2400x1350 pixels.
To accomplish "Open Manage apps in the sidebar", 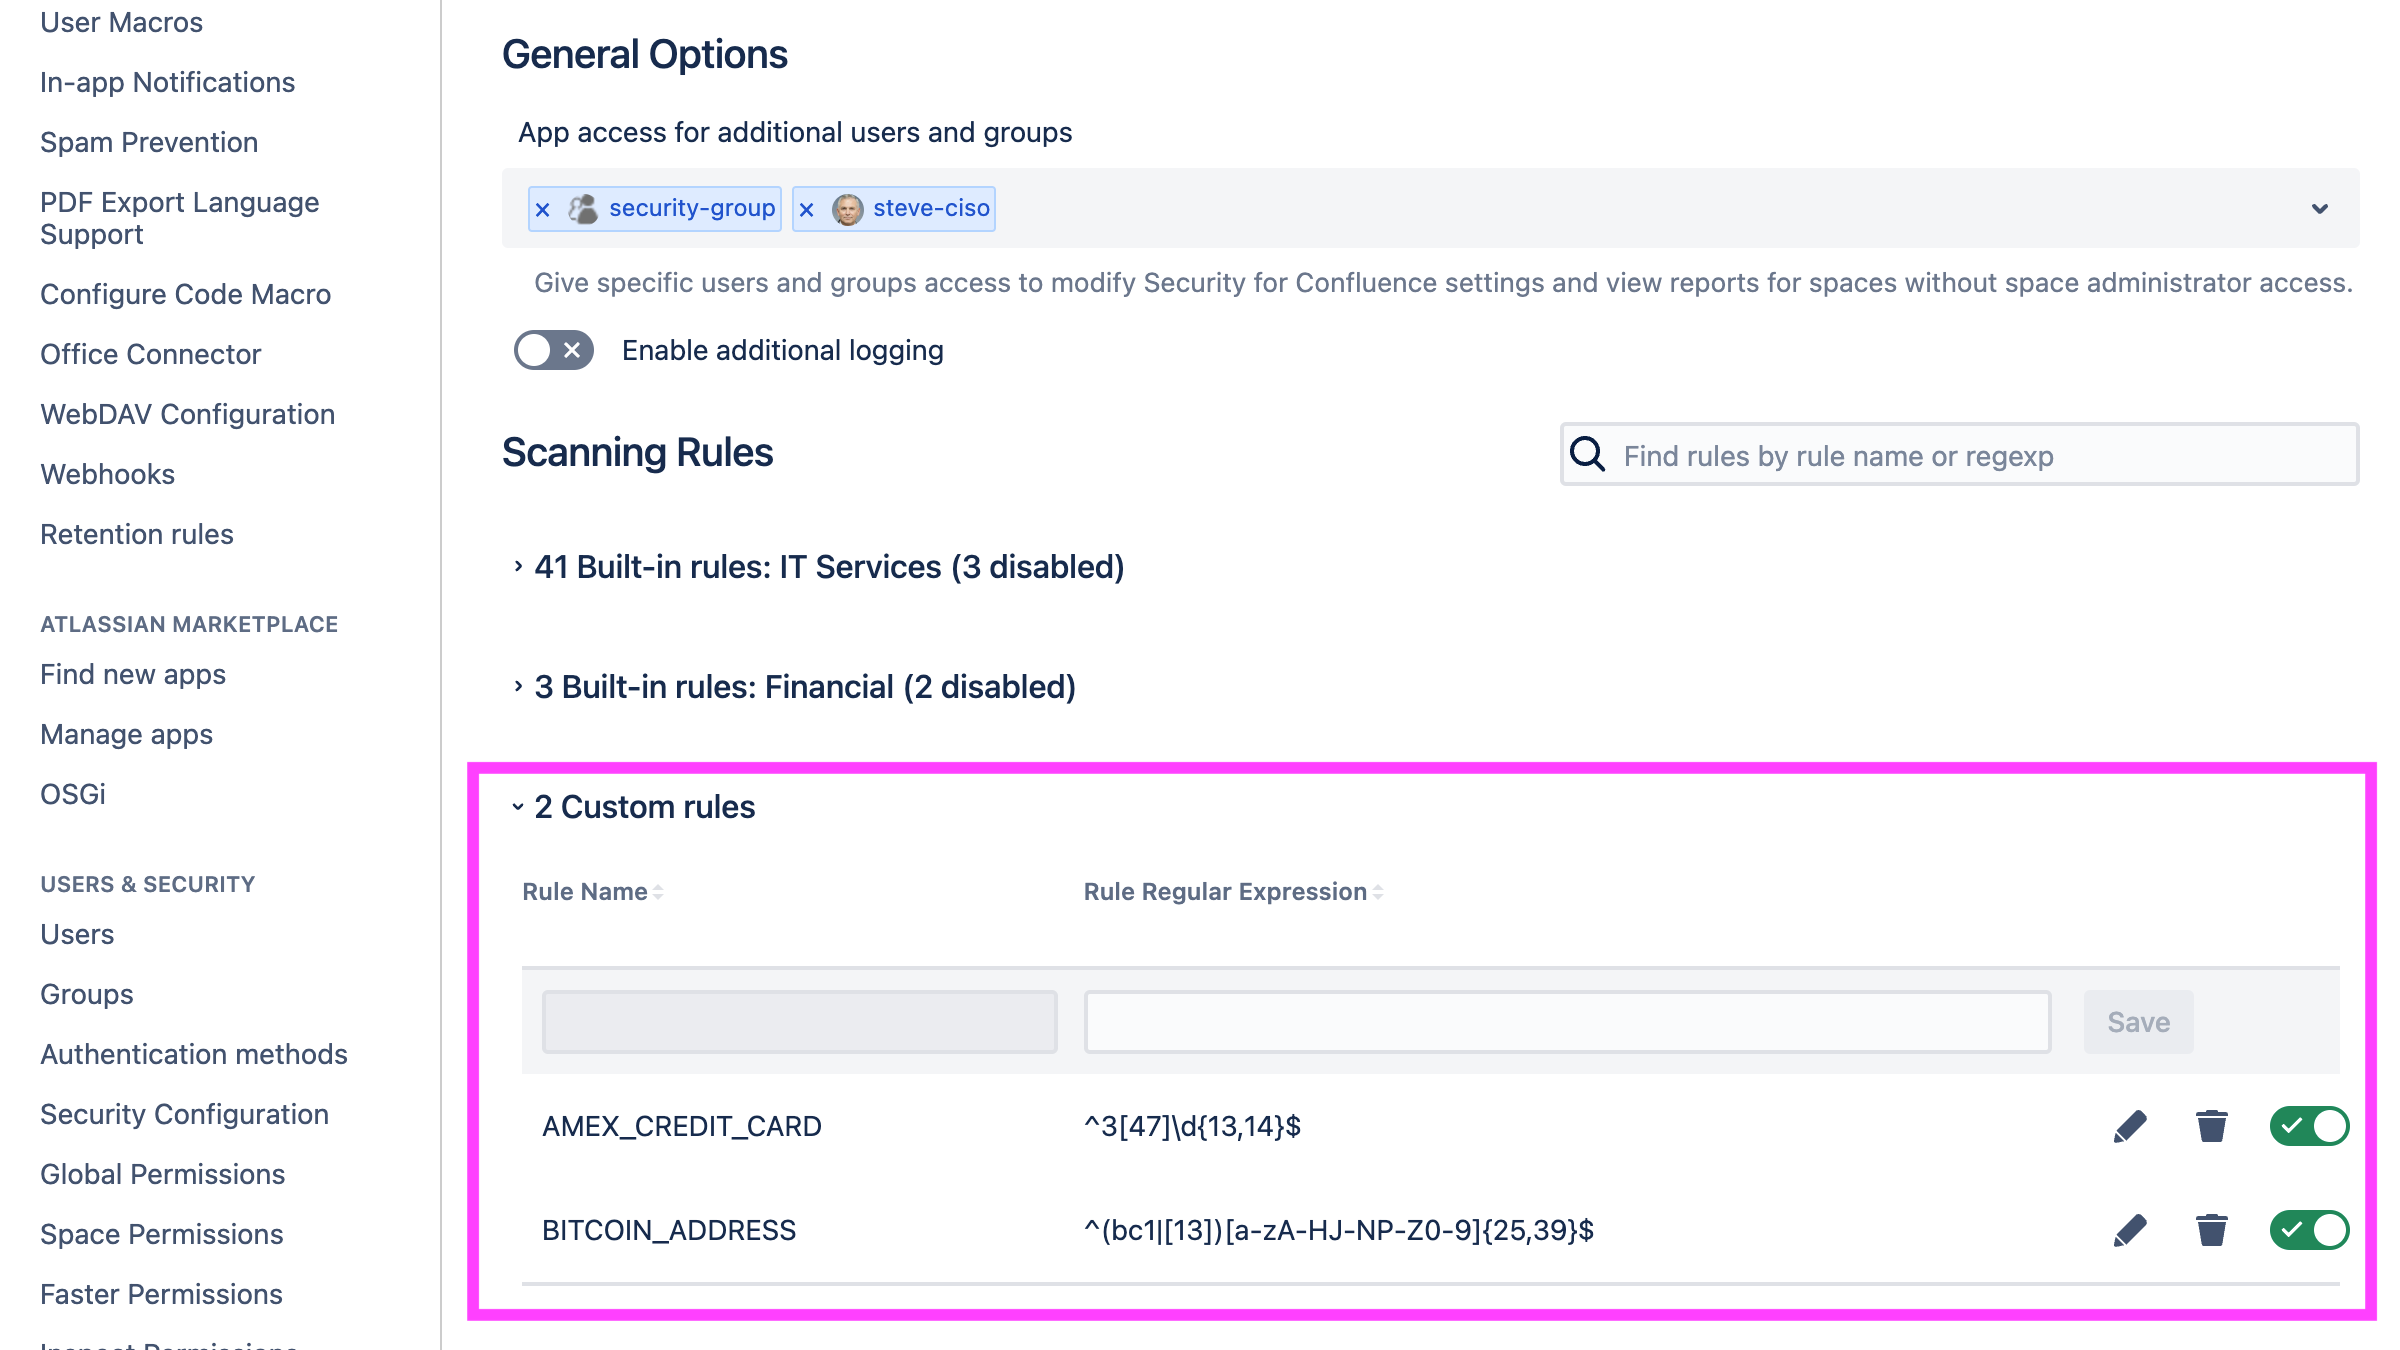I will 126,733.
